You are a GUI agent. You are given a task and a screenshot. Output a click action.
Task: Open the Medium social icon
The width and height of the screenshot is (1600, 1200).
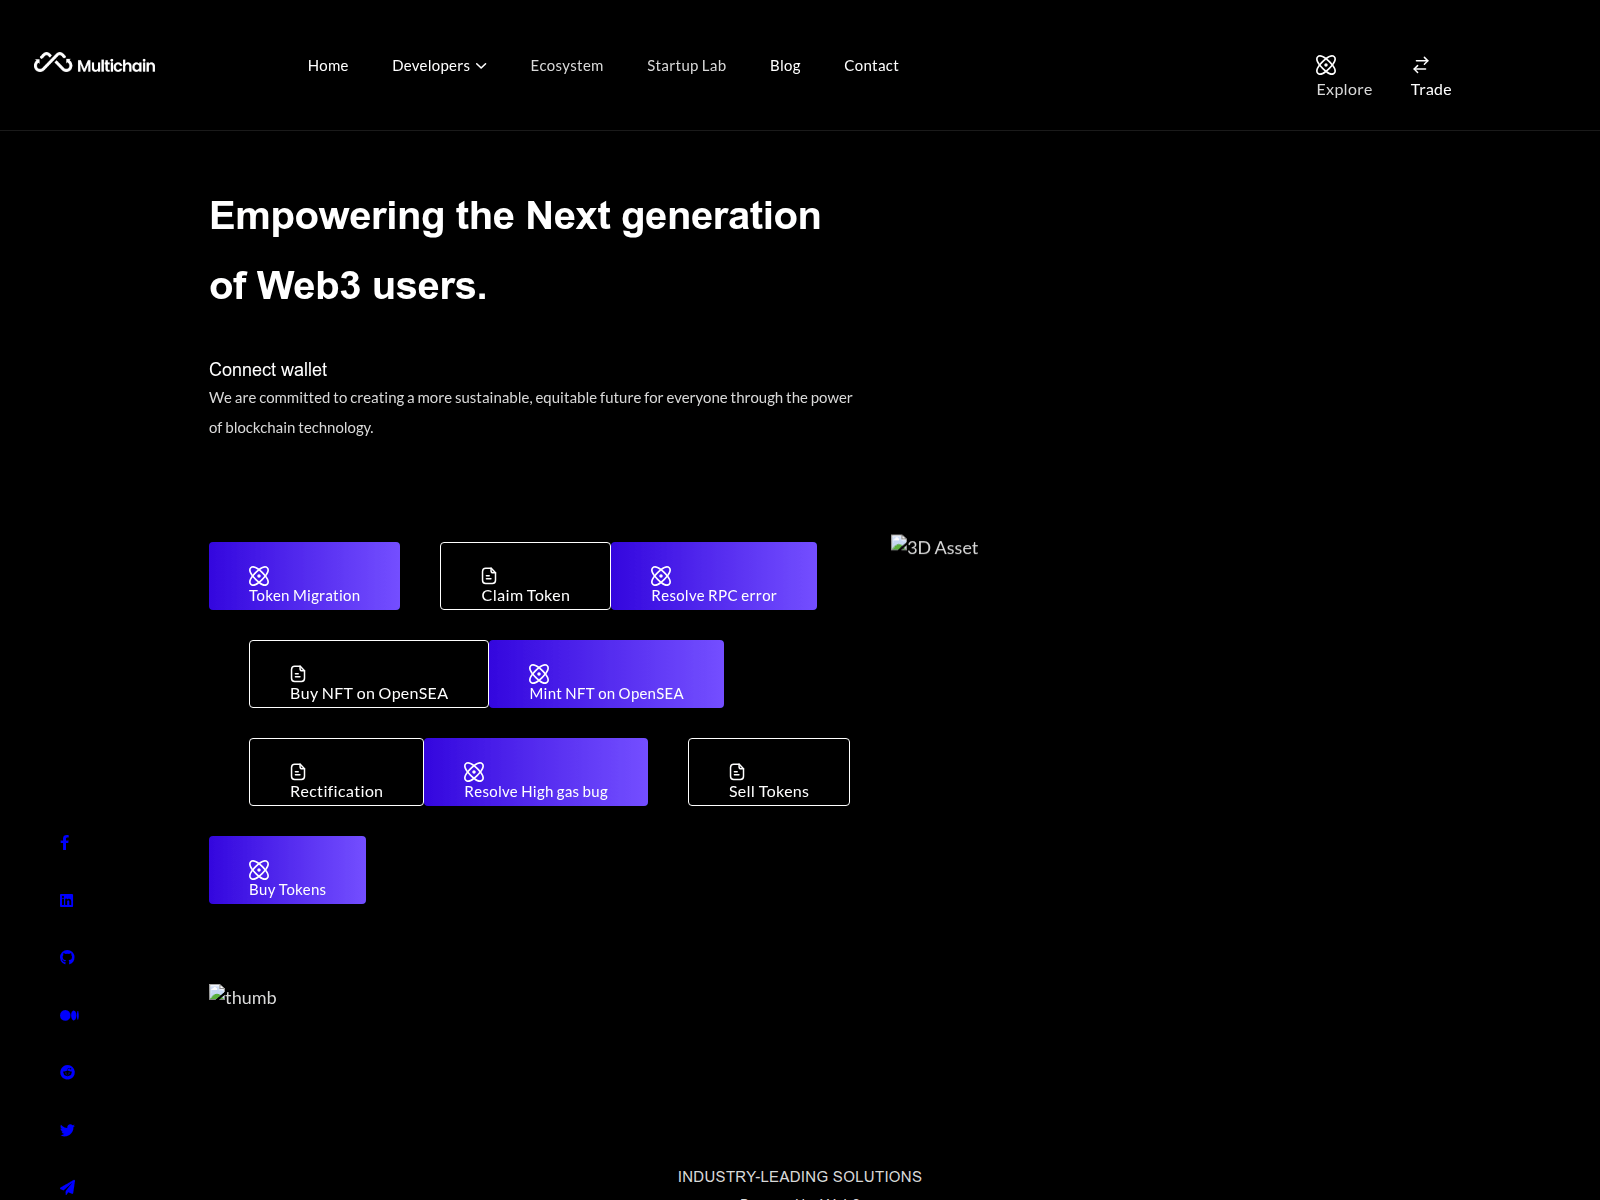[69, 1015]
